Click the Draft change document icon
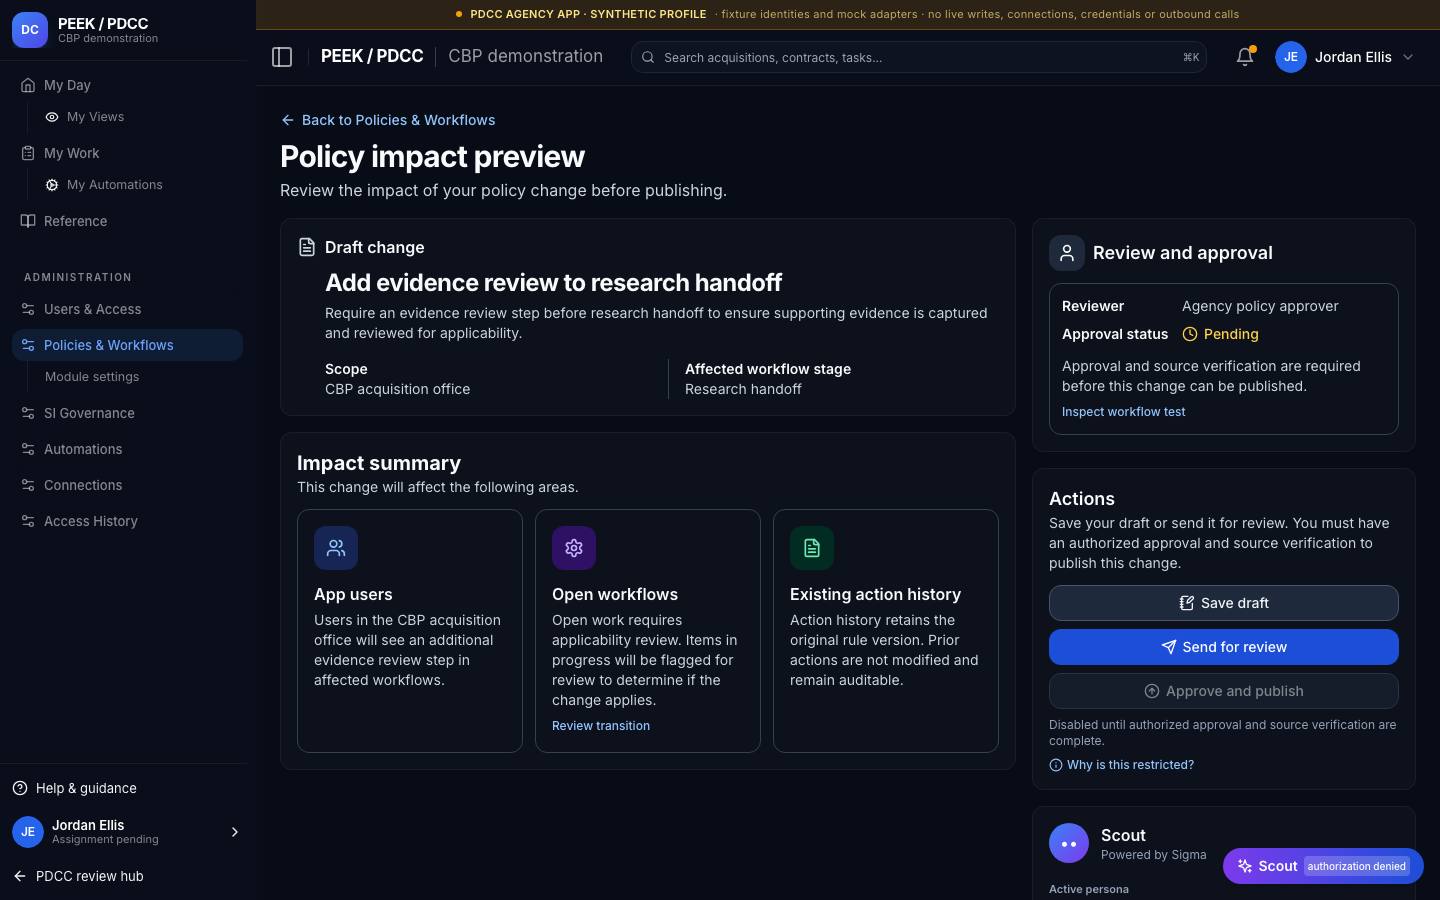1440x900 pixels. click(307, 247)
